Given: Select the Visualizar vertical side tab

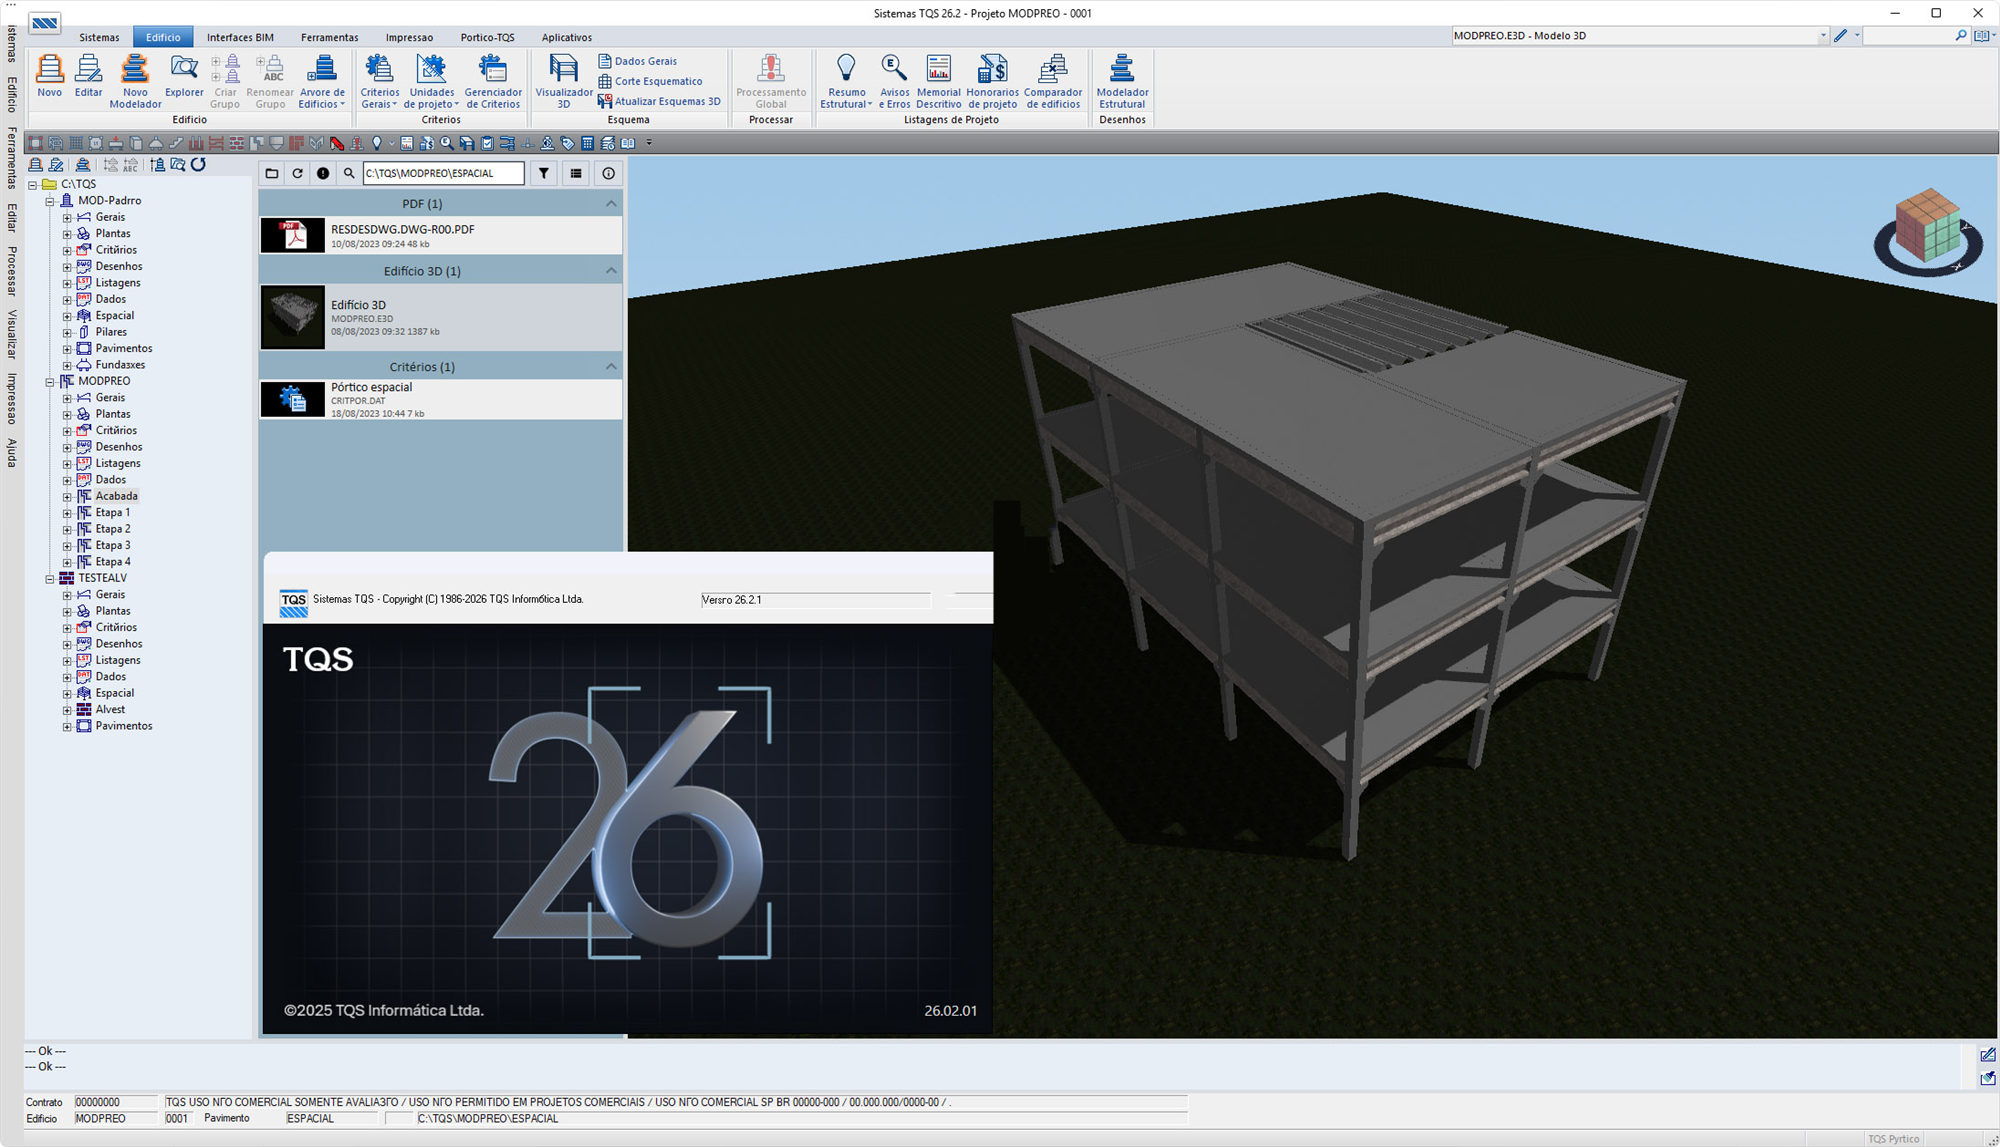Looking at the screenshot, I should [x=12, y=334].
